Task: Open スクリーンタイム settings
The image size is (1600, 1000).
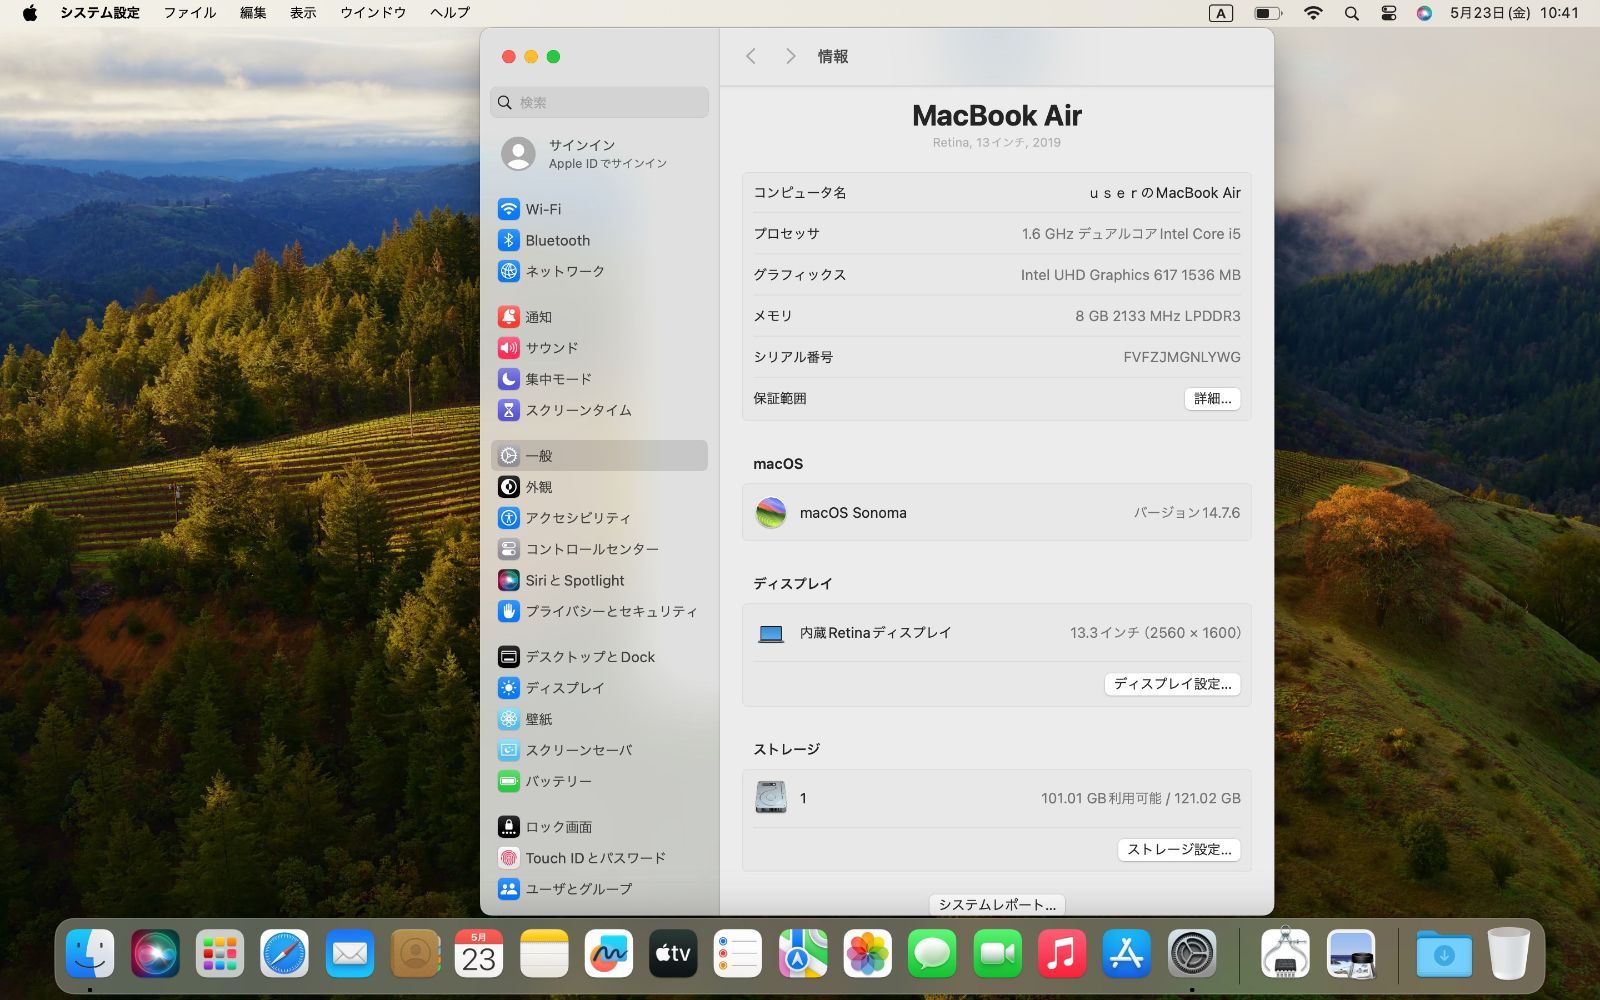Action: tap(599, 410)
